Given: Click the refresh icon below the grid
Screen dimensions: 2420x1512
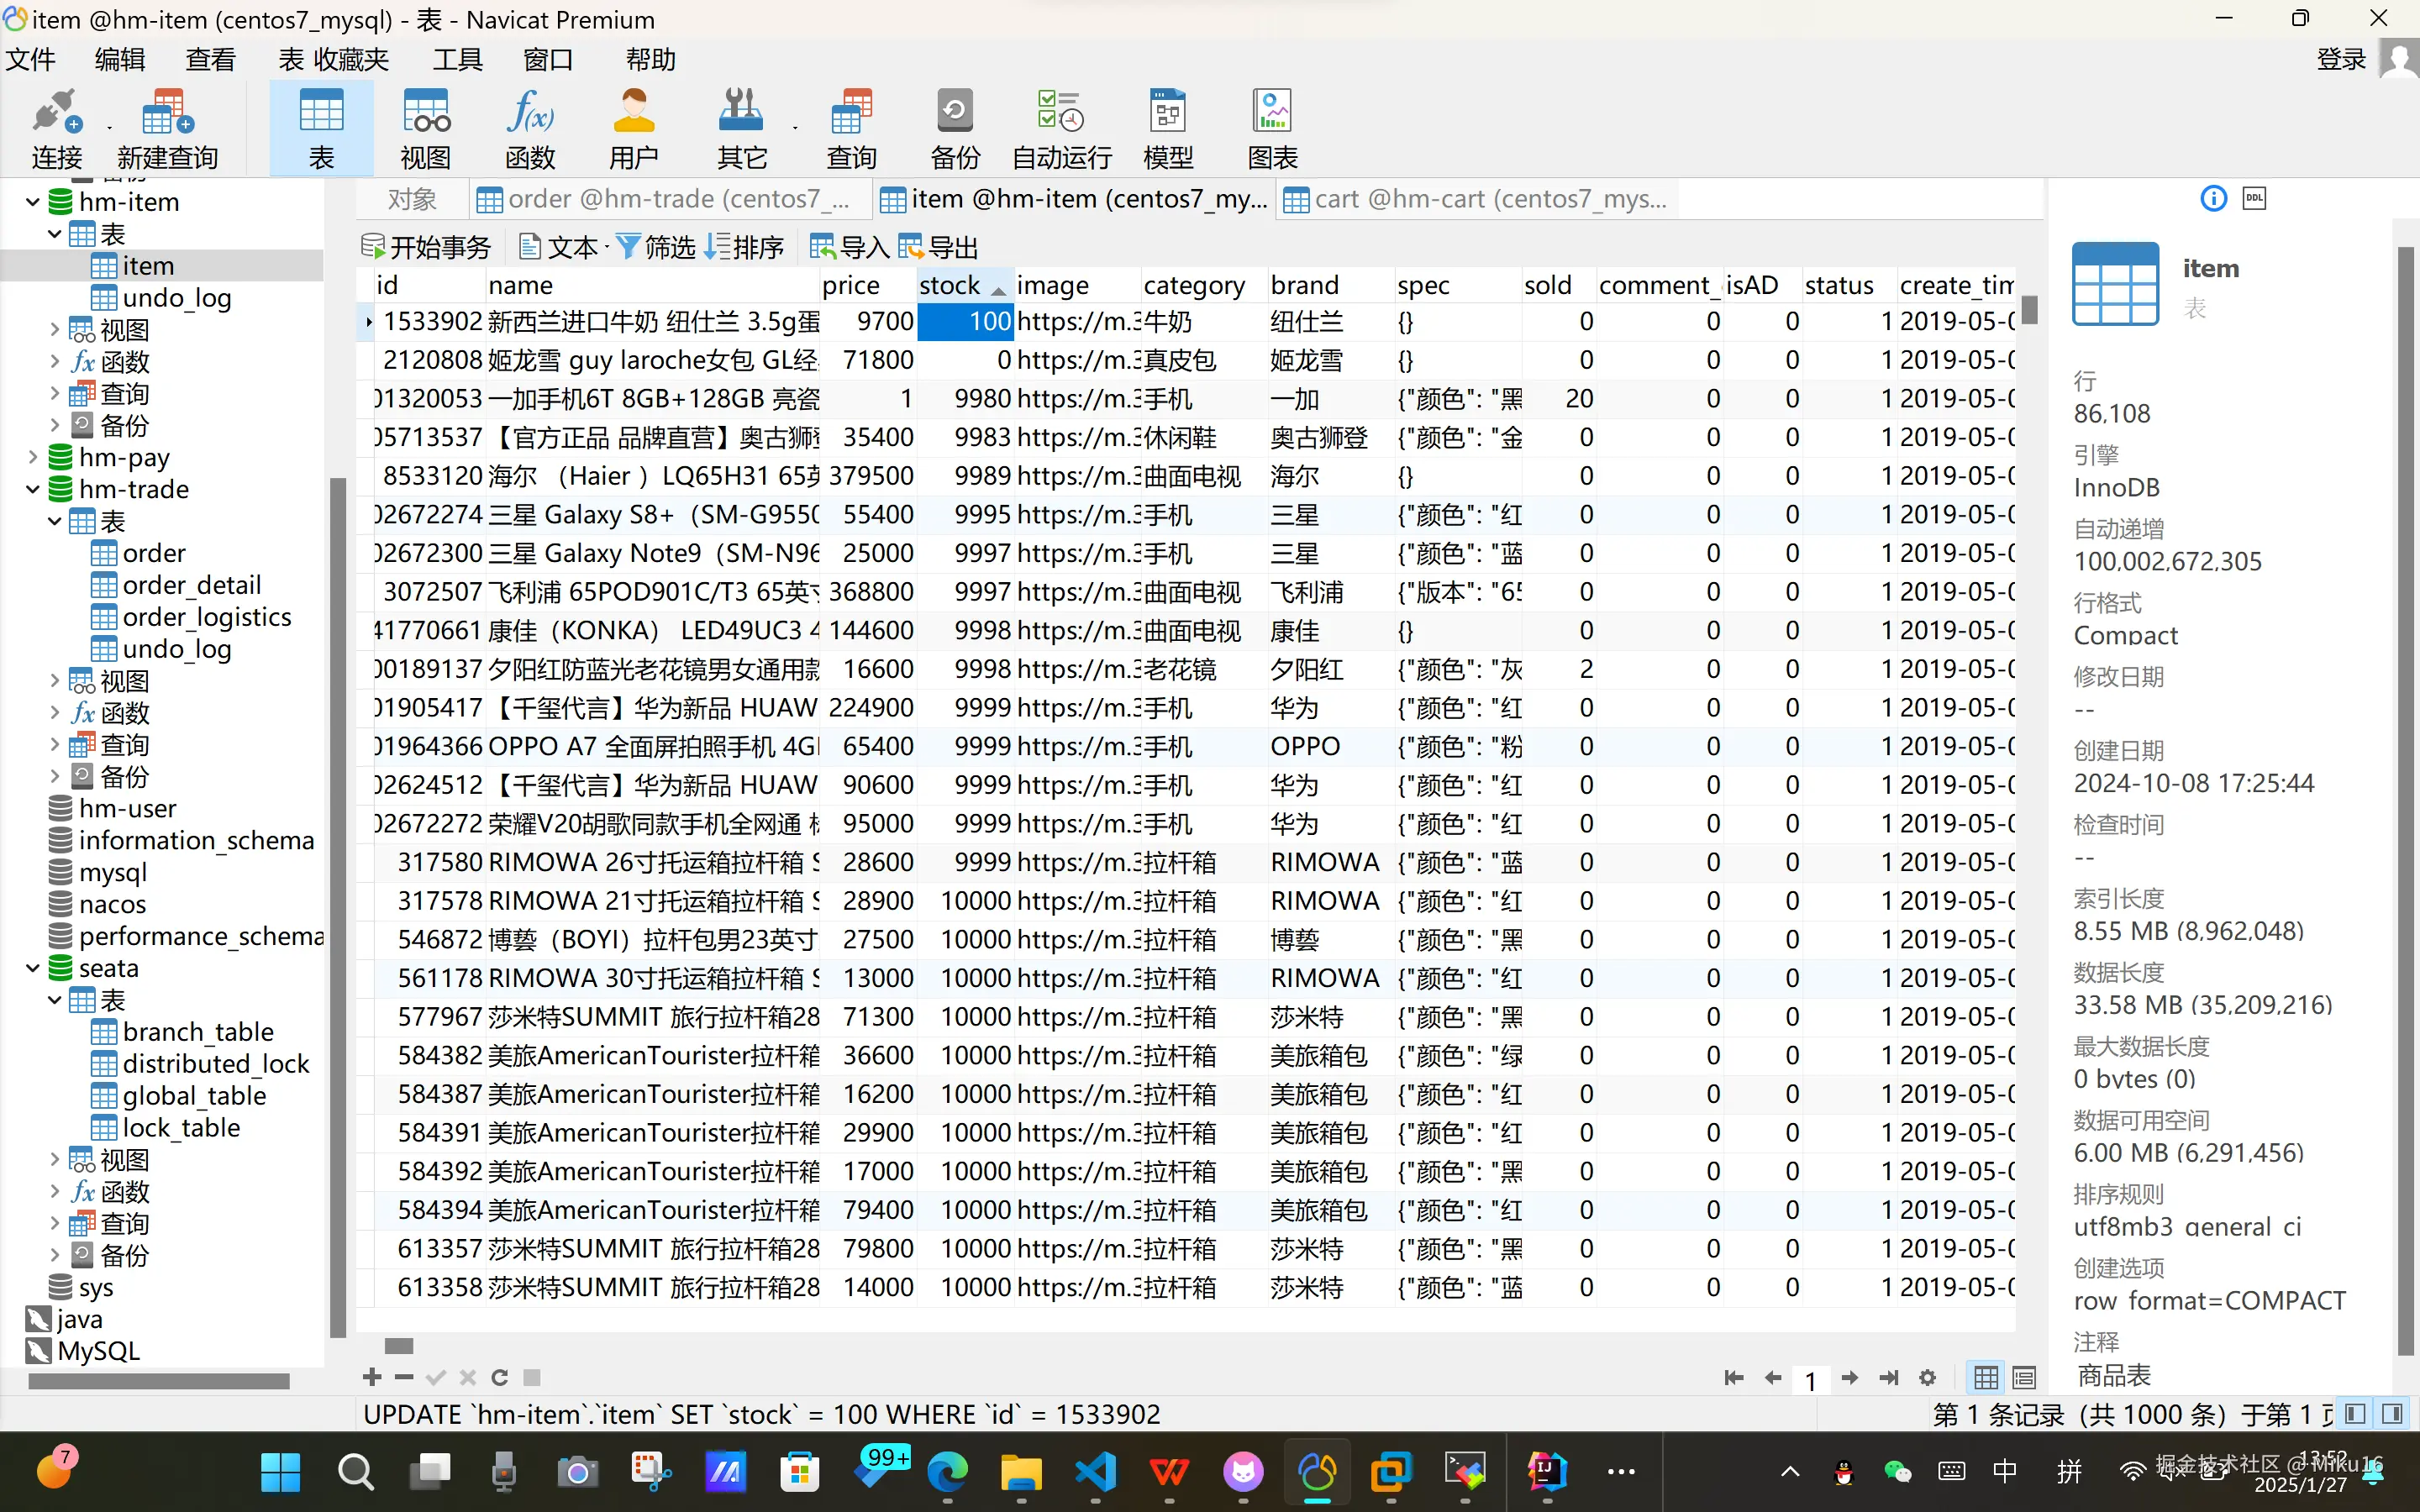Looking at the screenshot, I should click(500, 1377).
